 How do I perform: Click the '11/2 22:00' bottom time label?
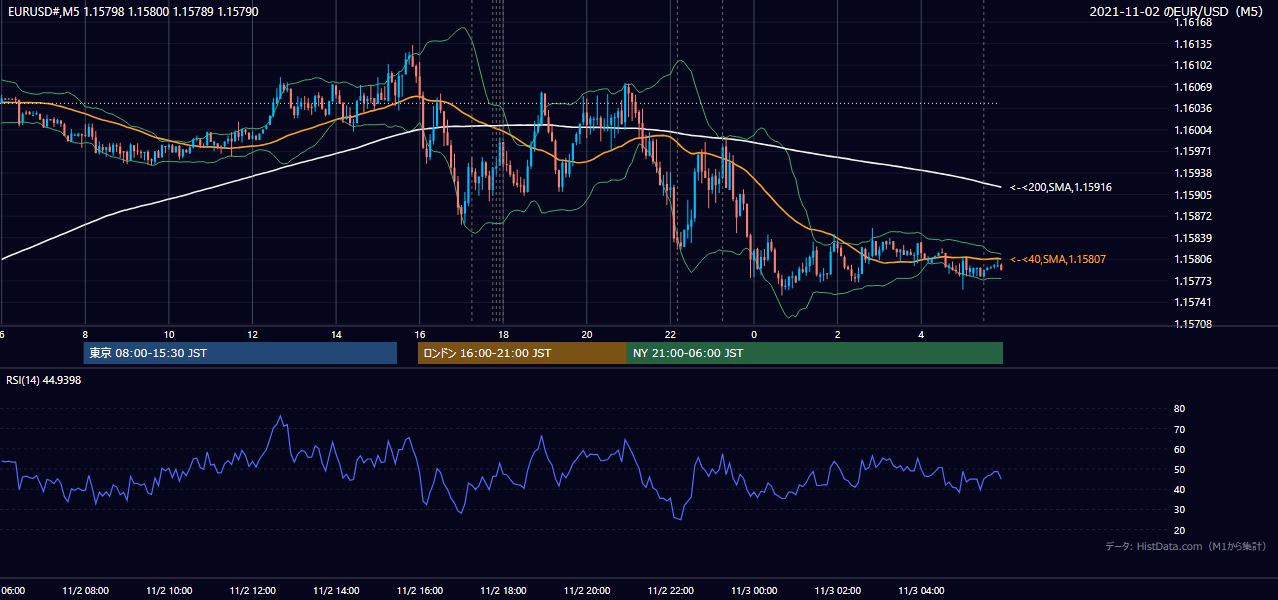pos(670,591)
